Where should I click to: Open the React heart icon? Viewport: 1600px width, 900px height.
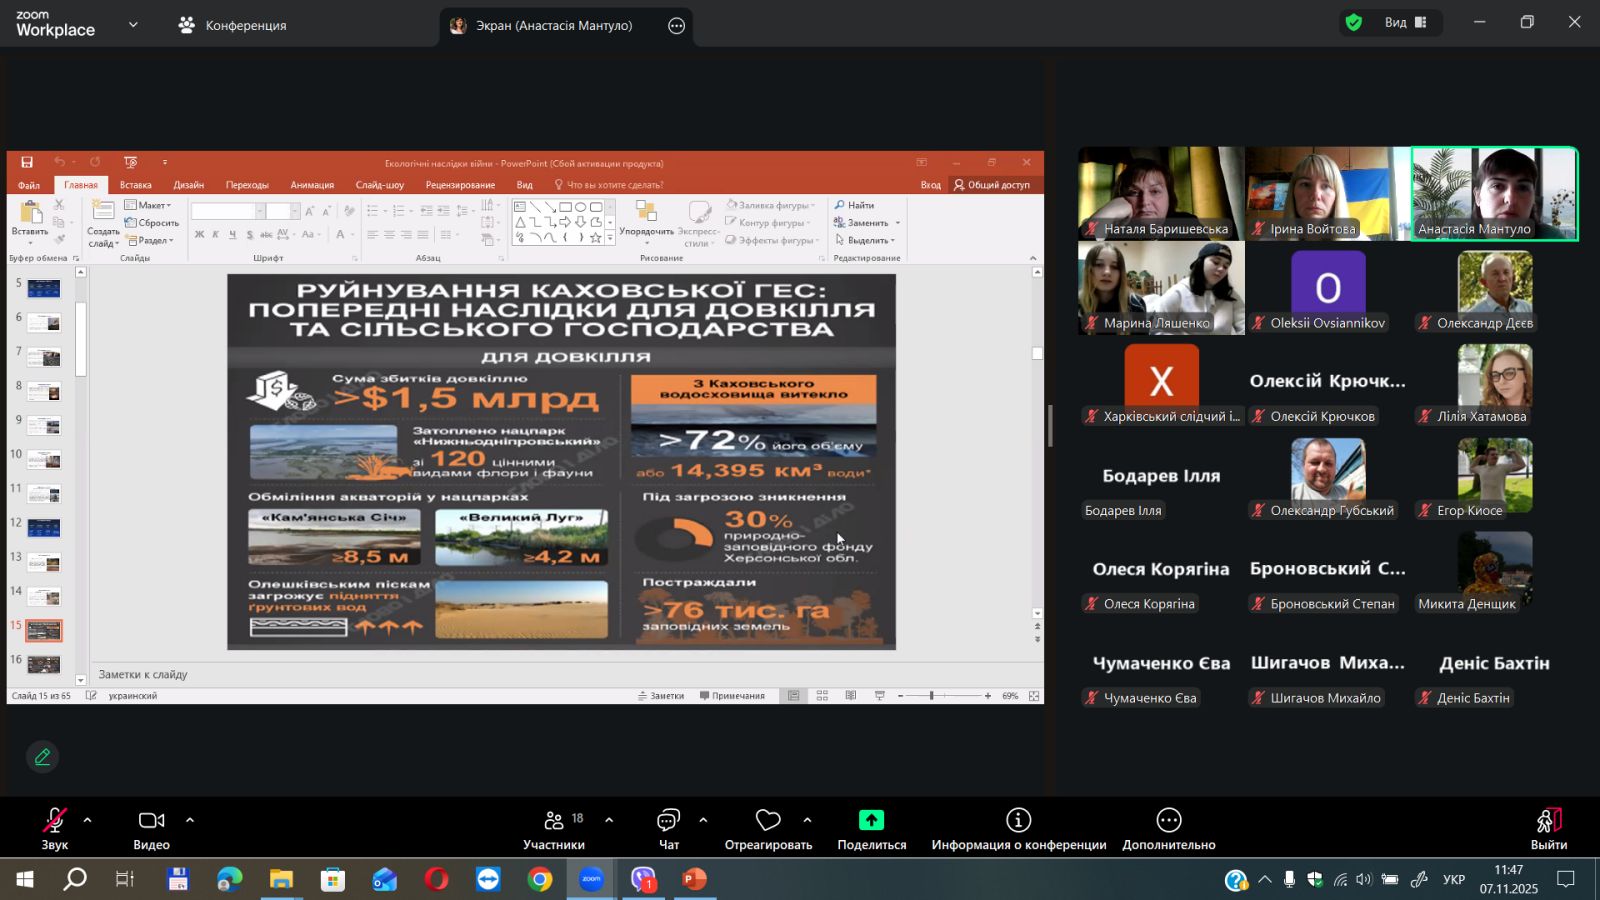[768, 821]
